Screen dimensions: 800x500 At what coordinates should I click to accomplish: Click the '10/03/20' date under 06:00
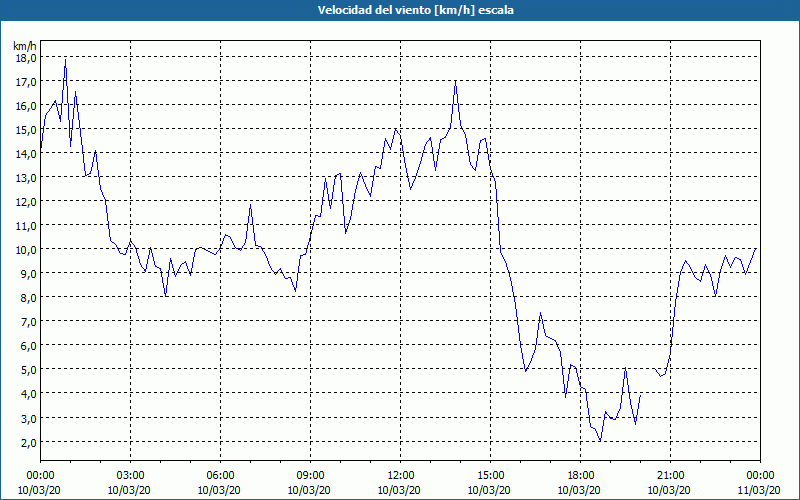pyautogui.click(x=219, y=490)
